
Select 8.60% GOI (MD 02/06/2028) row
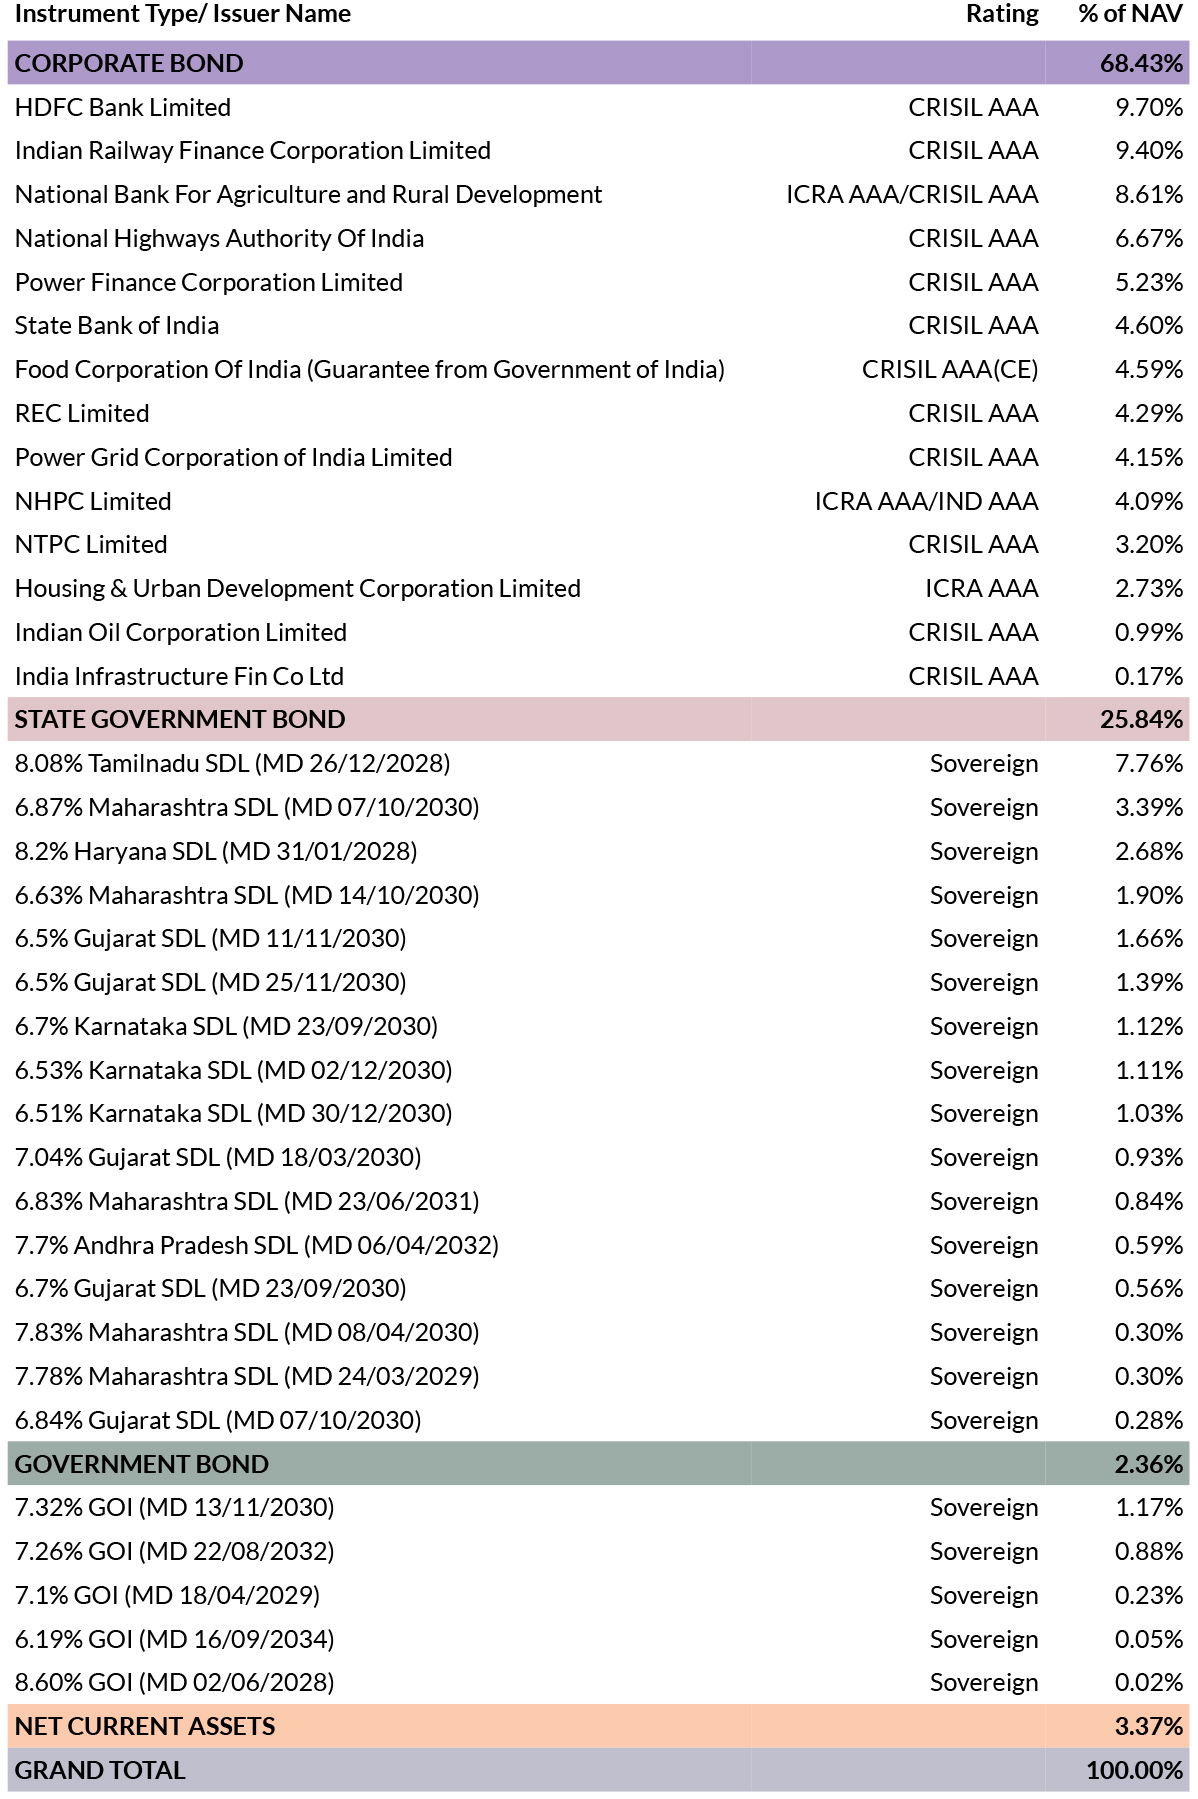(174, 1682)
